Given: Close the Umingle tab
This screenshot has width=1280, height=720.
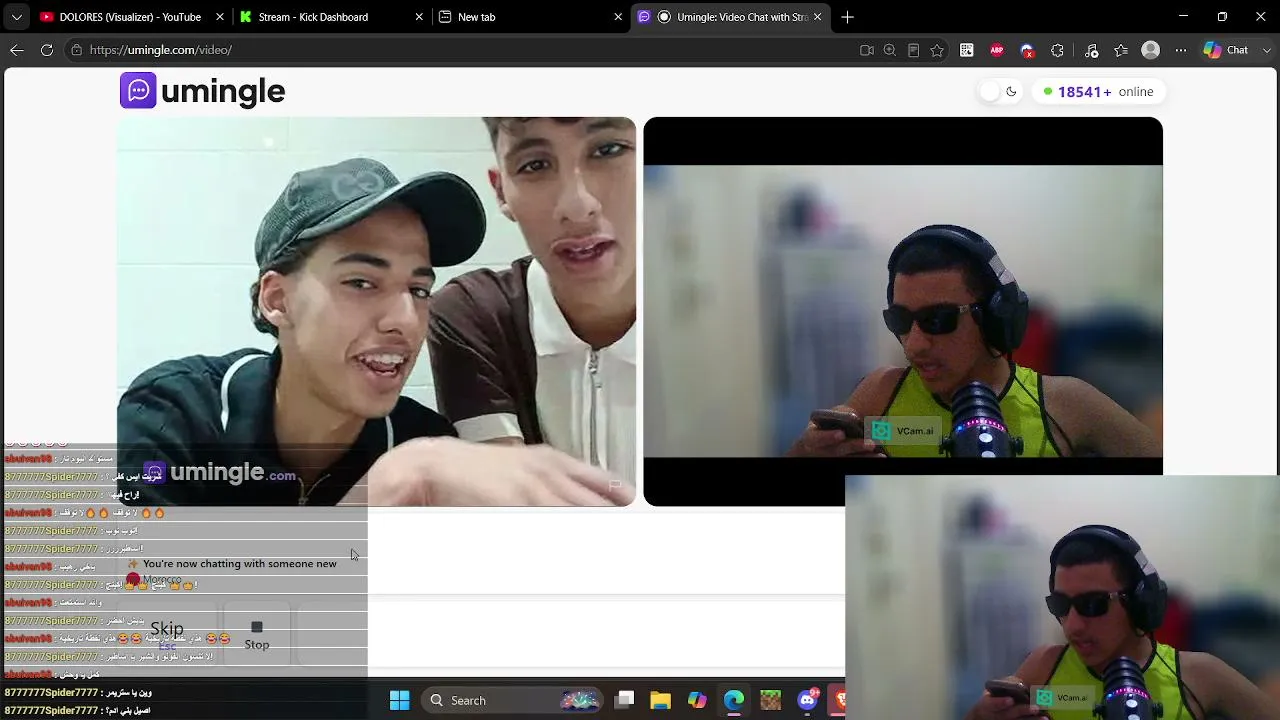Looking at the screenshot, I should pyautogui.click(x=818, y=17).
